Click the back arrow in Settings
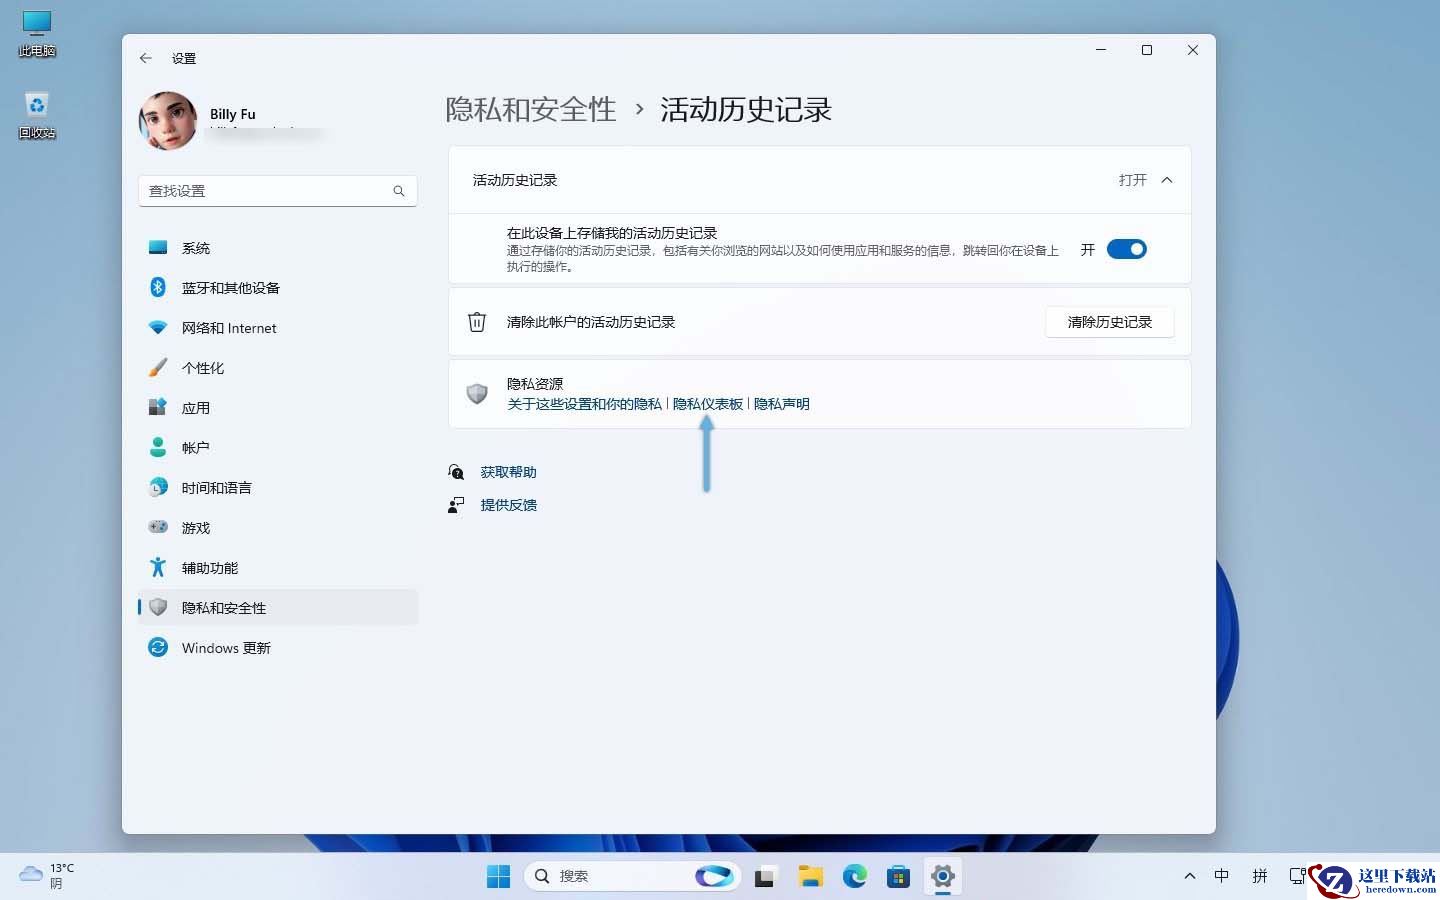This screenshot has height=900, width=1440. point(146,58)
